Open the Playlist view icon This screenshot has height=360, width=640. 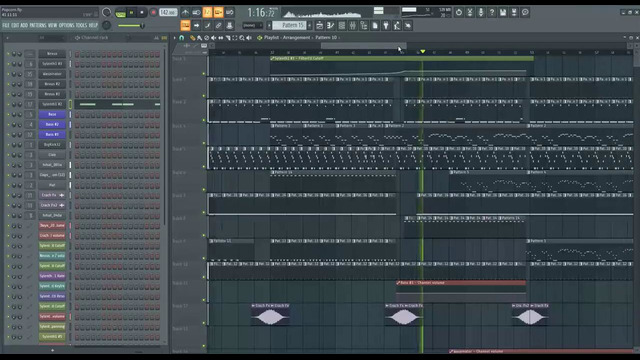tap(320, 26)
